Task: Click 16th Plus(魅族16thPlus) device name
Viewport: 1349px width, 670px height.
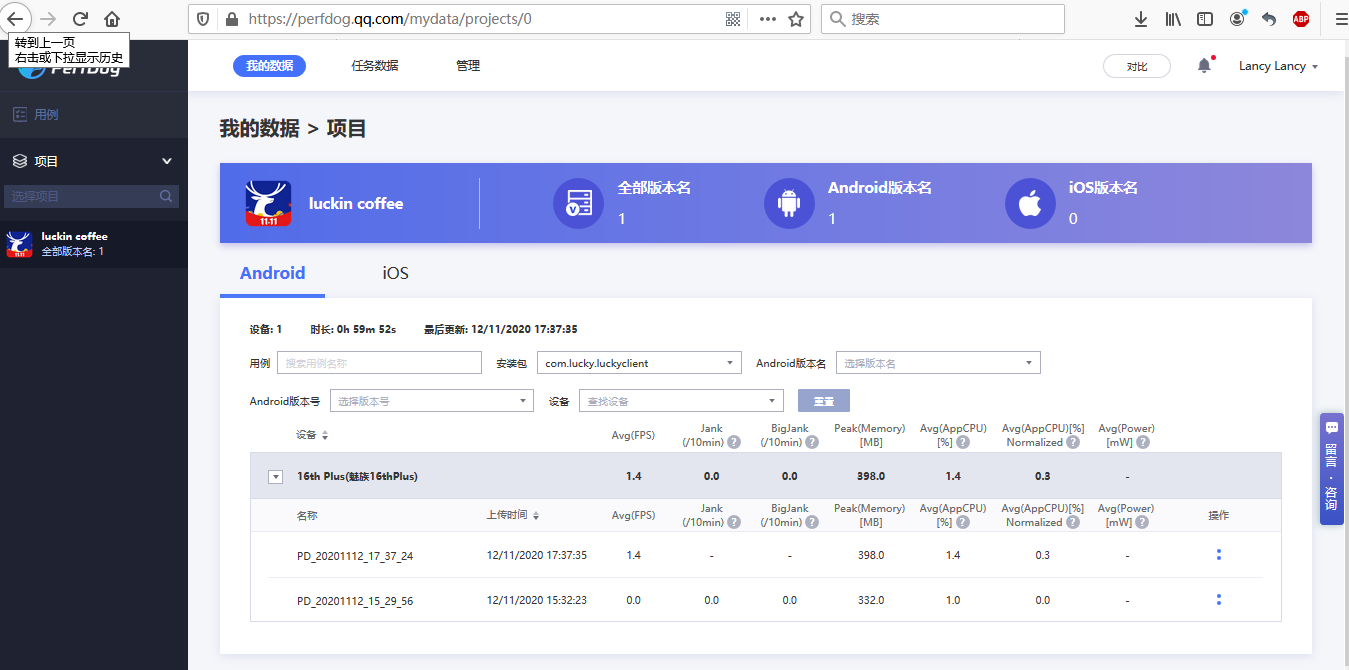Action: coord(357,477)
